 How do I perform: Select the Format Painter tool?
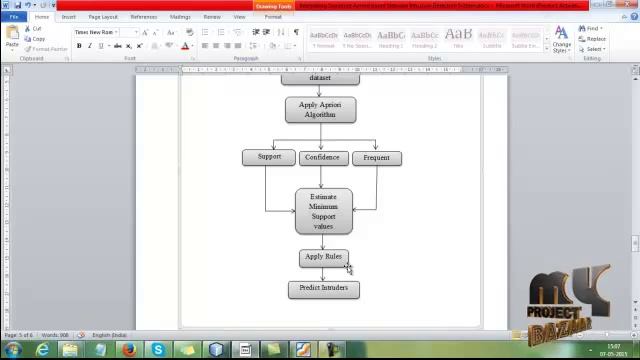coord(46,49)
